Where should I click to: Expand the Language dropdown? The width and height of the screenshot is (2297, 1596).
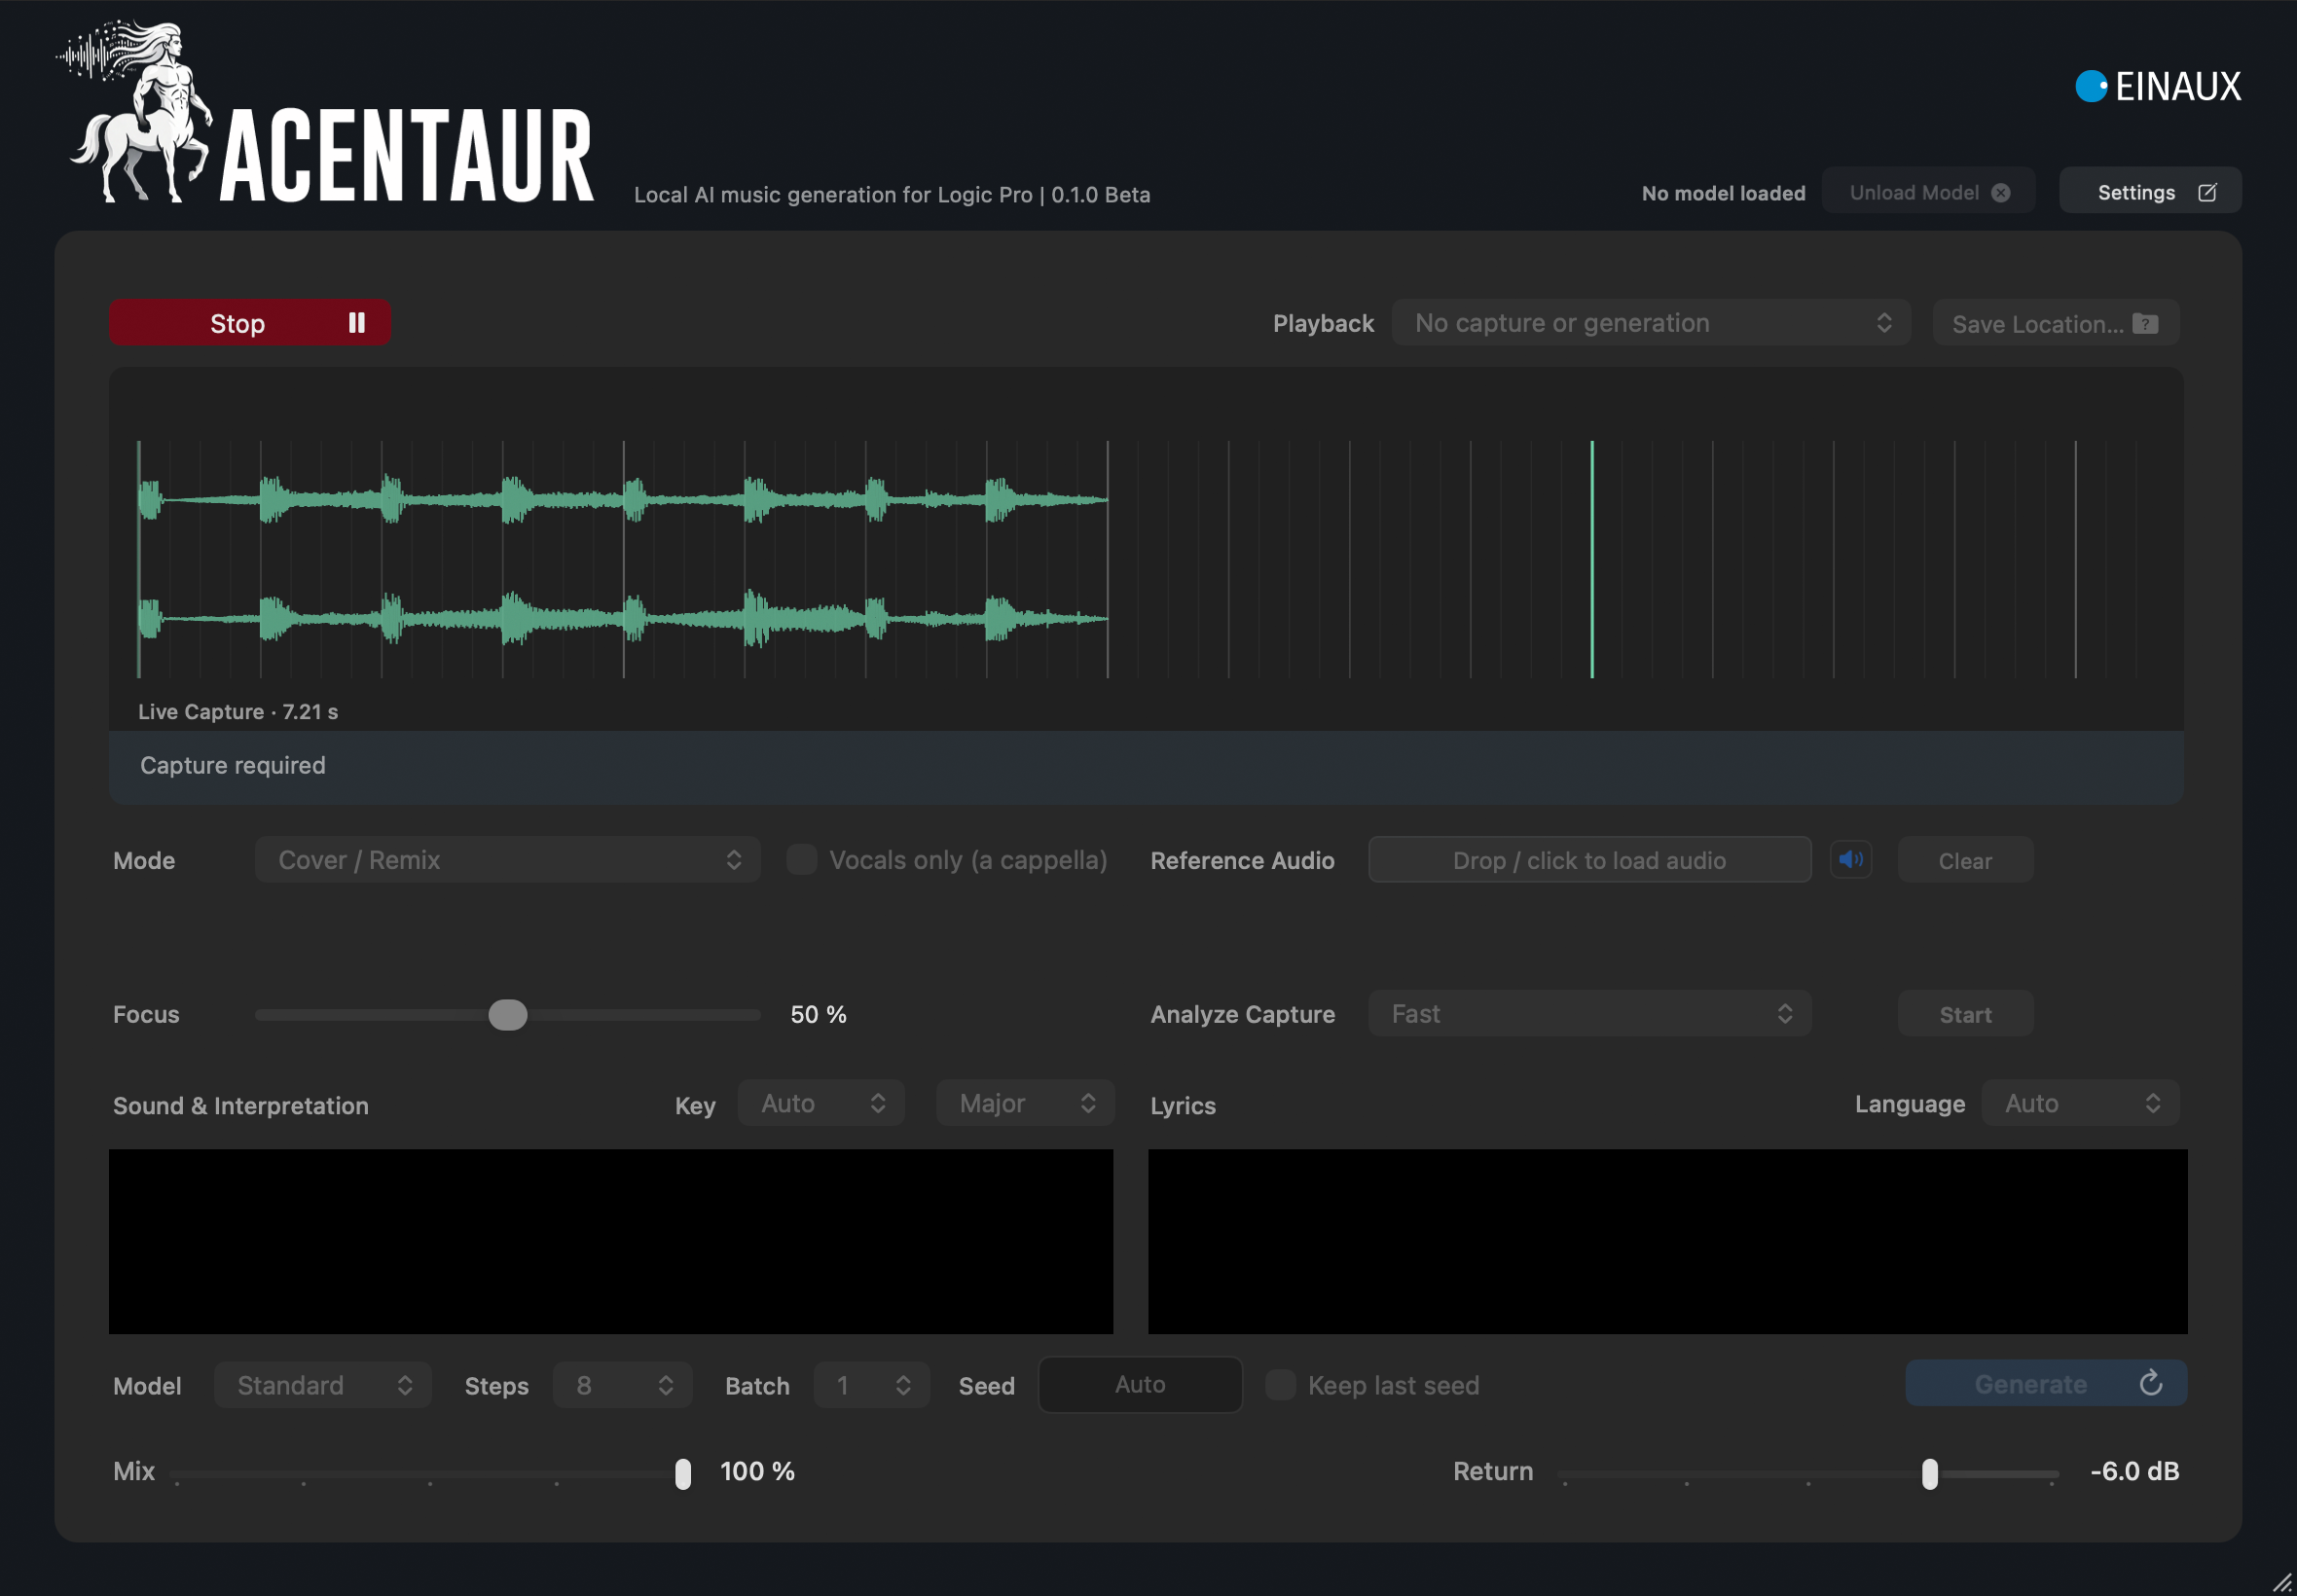point(2081,1104)
